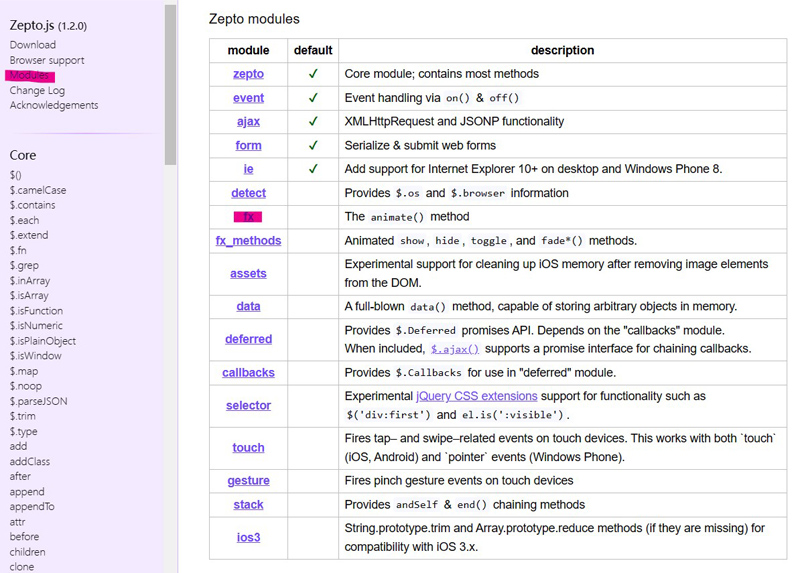Click the 'Core' sidebar heading
This screenshot has height=573, width=805.
[x=23, y=155]
